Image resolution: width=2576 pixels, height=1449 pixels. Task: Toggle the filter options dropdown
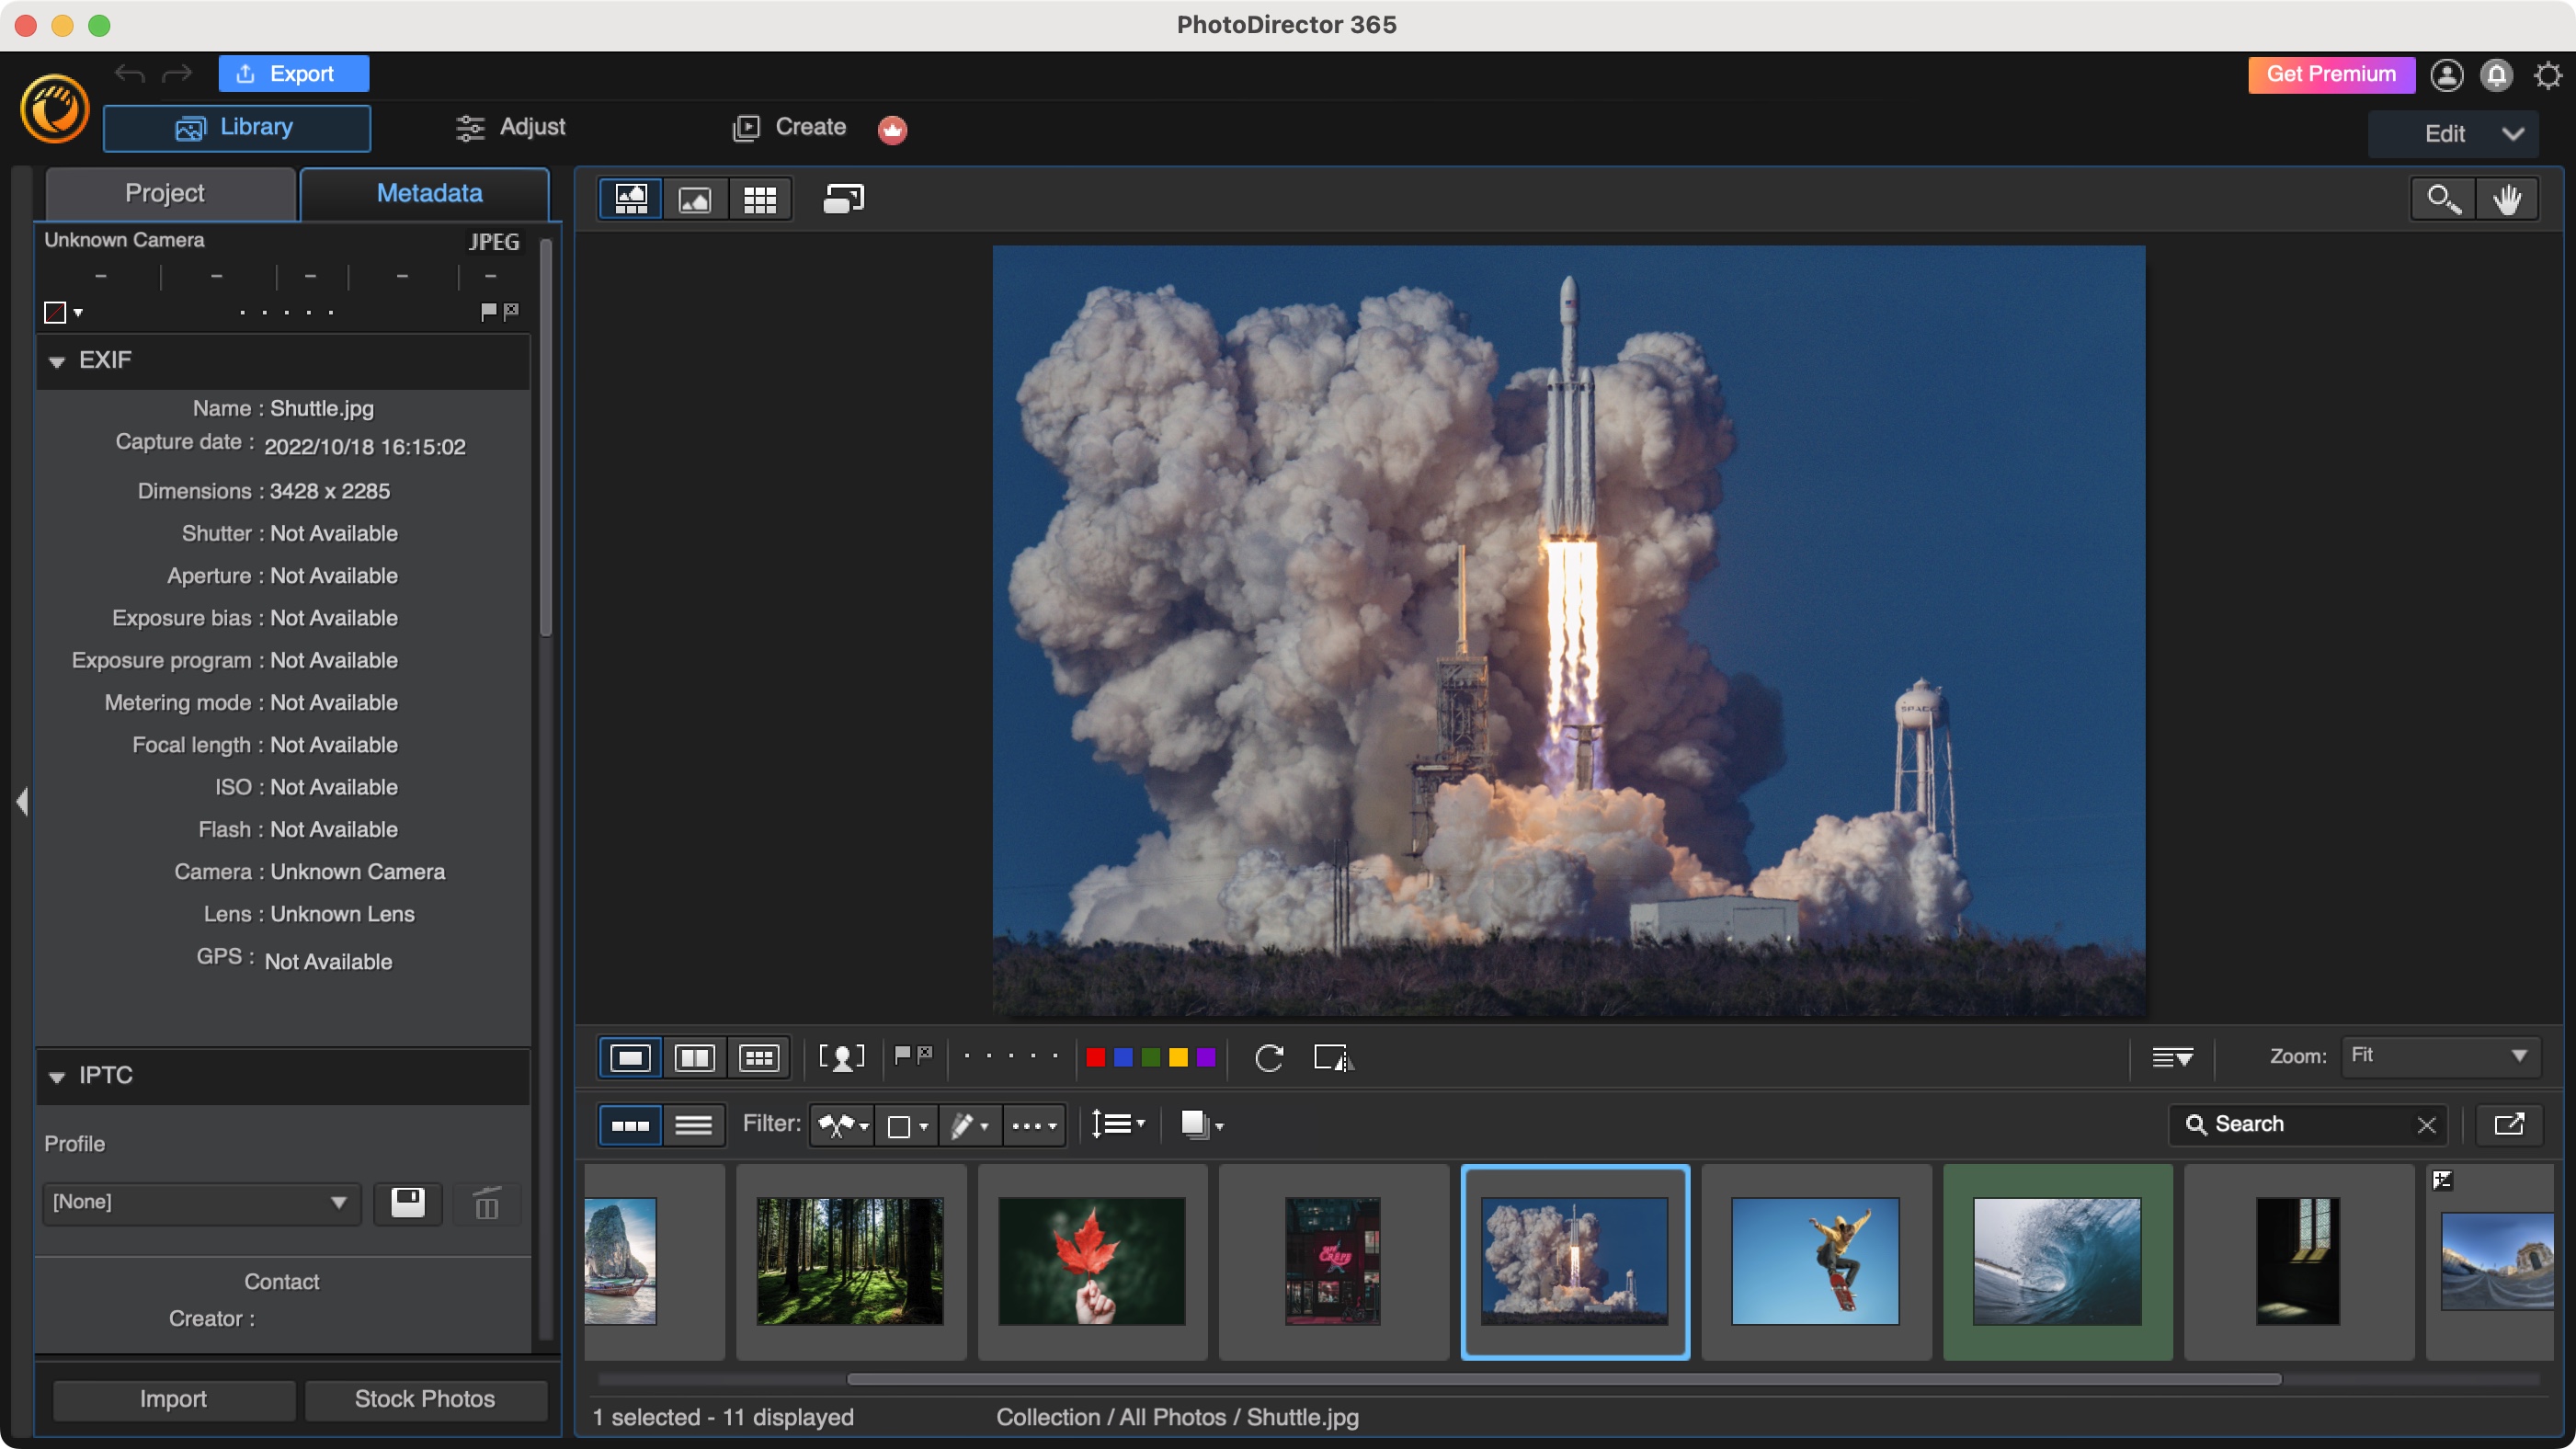(1032, 1122)
